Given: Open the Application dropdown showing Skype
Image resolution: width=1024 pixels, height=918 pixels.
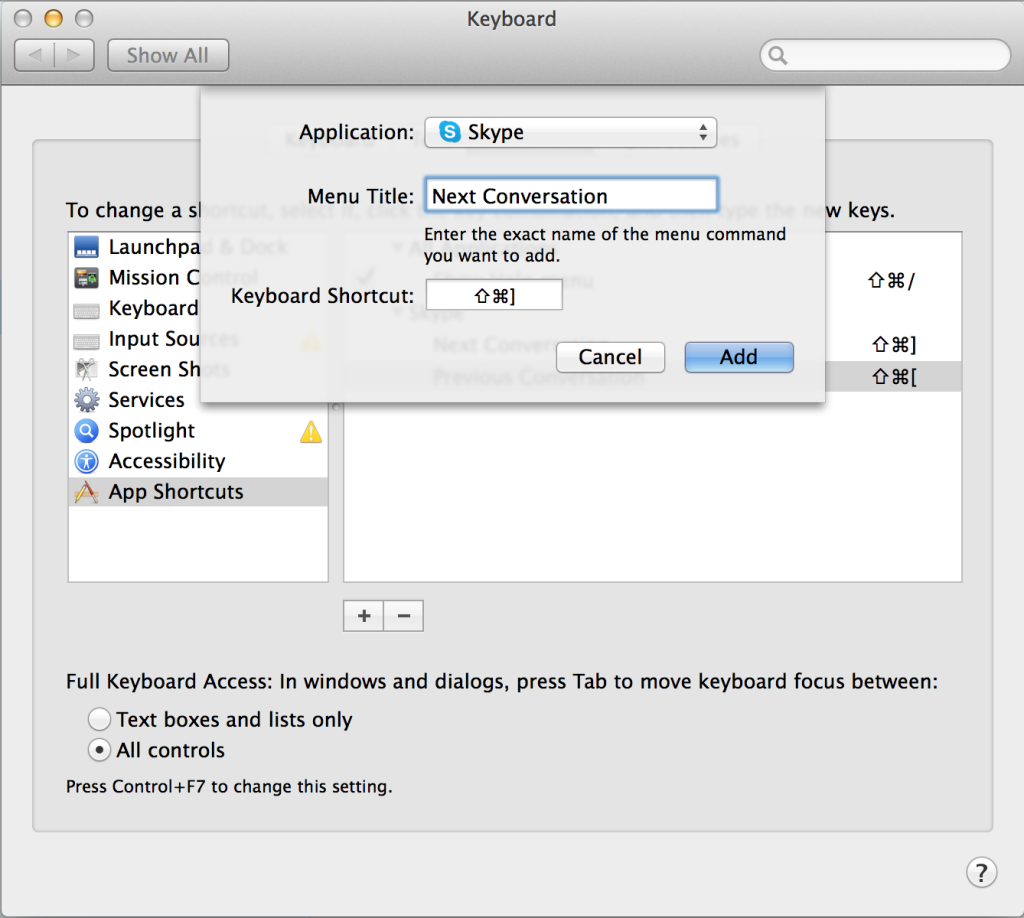Looking at the screenshot, I should tap(570, 131).
